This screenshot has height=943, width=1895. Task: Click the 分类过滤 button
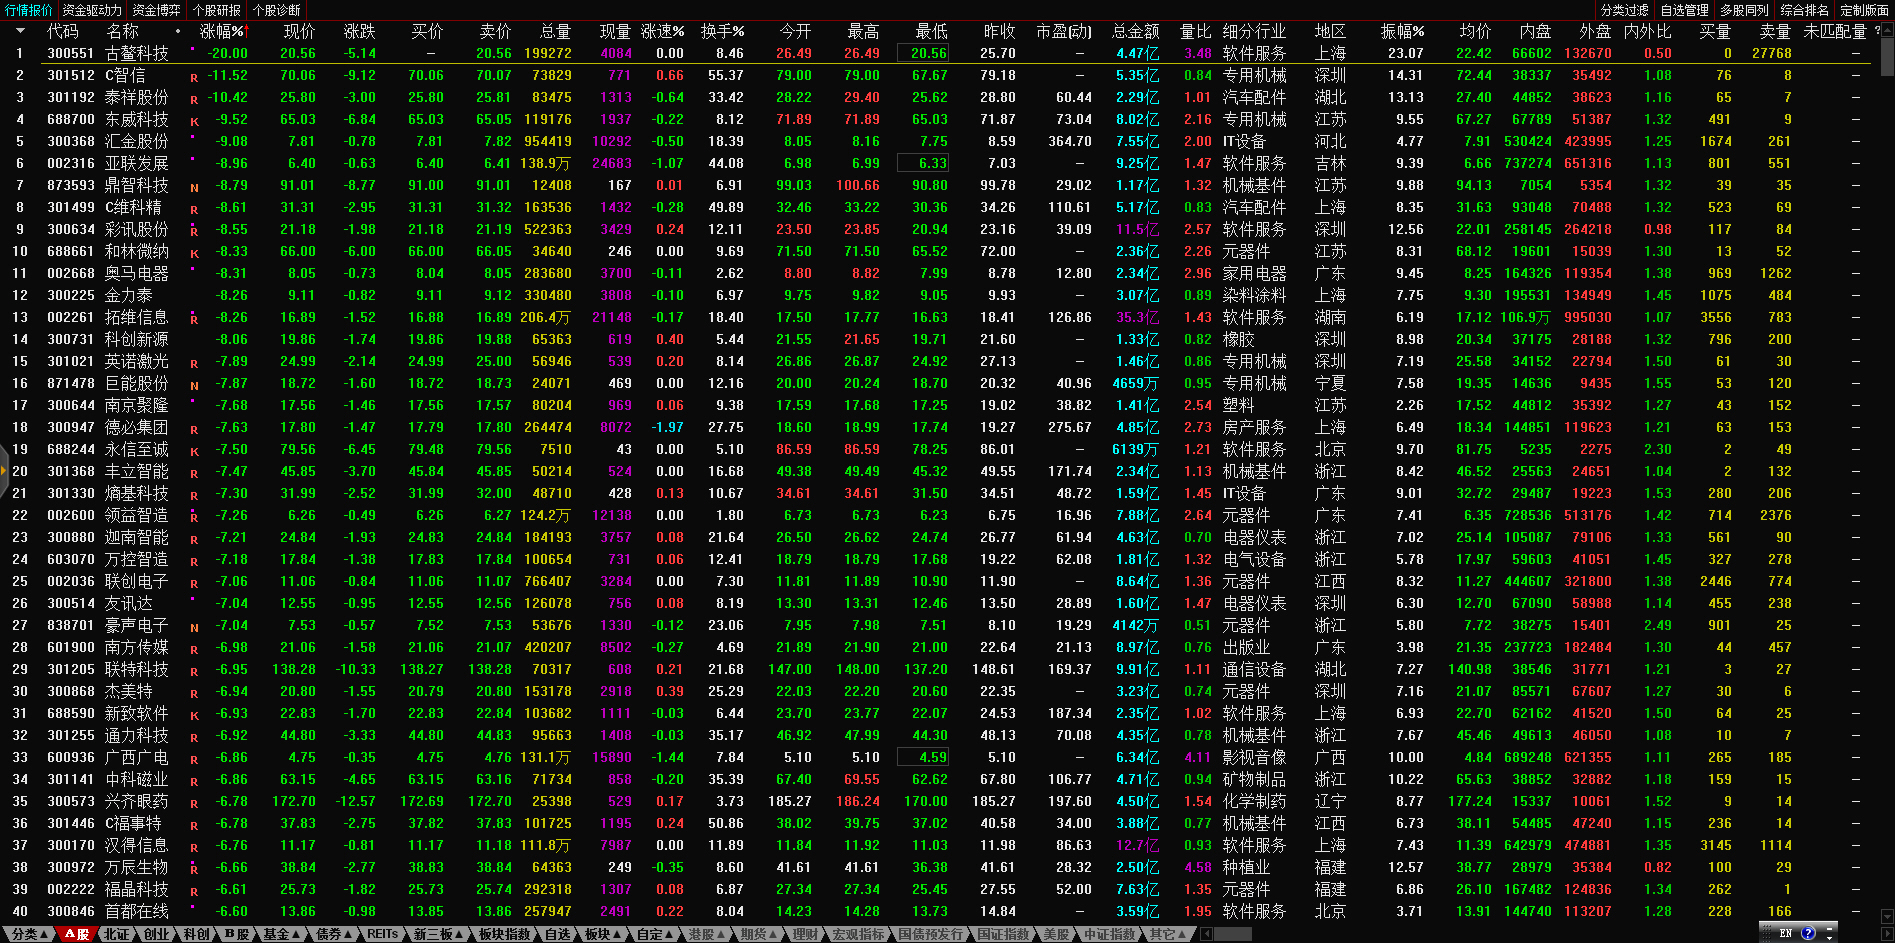1625,10
